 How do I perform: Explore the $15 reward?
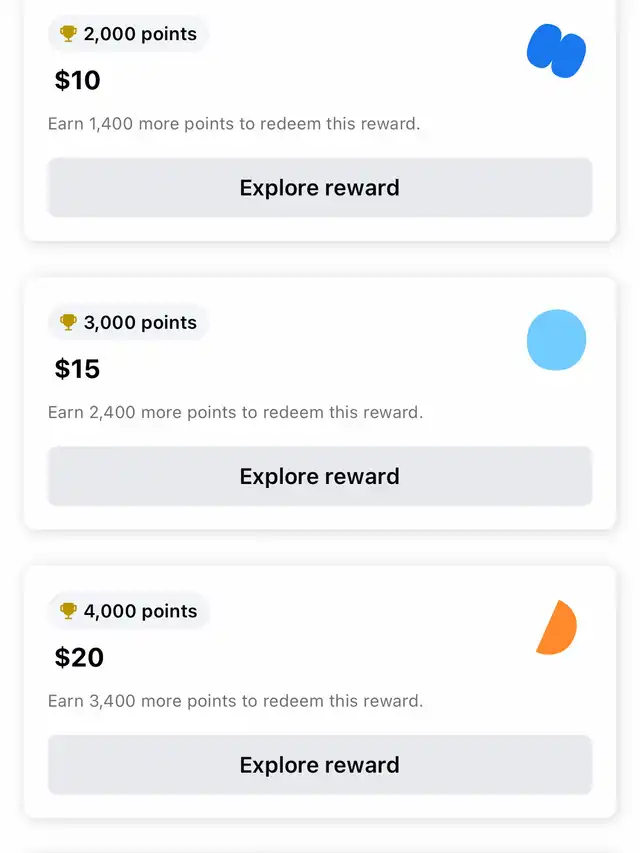320,476
